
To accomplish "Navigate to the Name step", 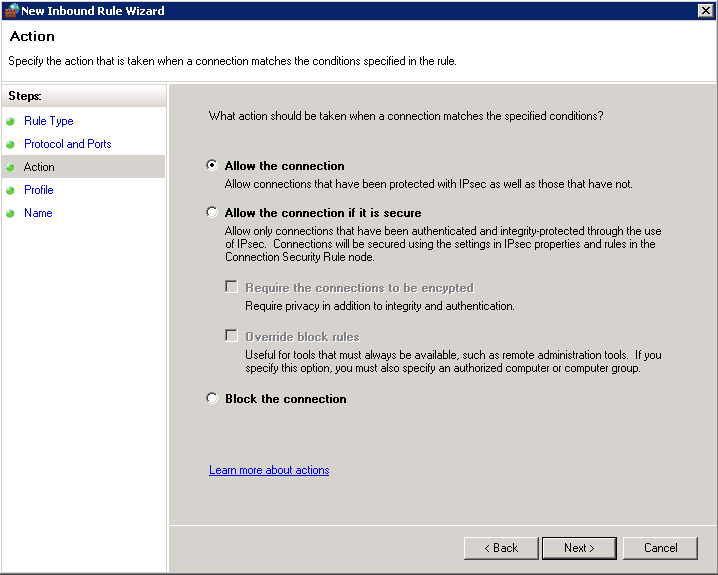I will [x=37, y=213].
